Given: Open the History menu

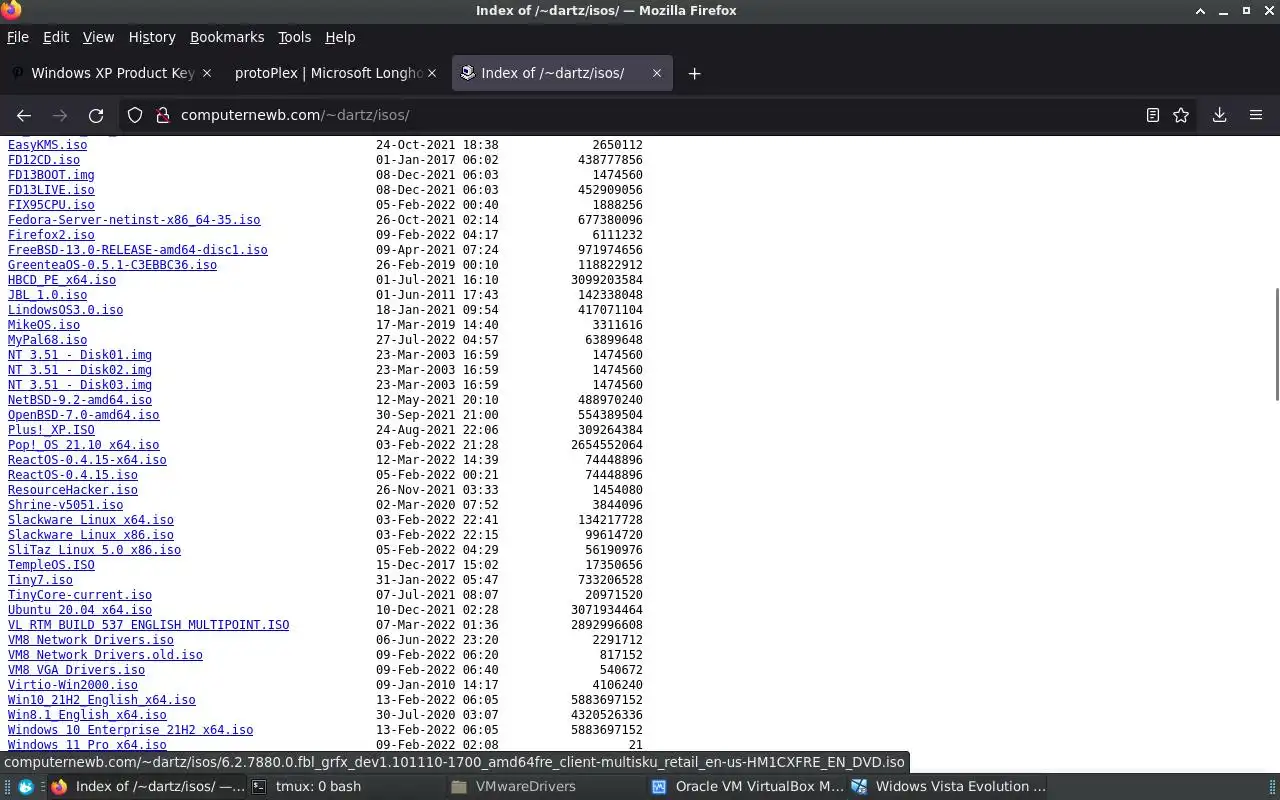Looking at the screenshot, I should point(152,37).
